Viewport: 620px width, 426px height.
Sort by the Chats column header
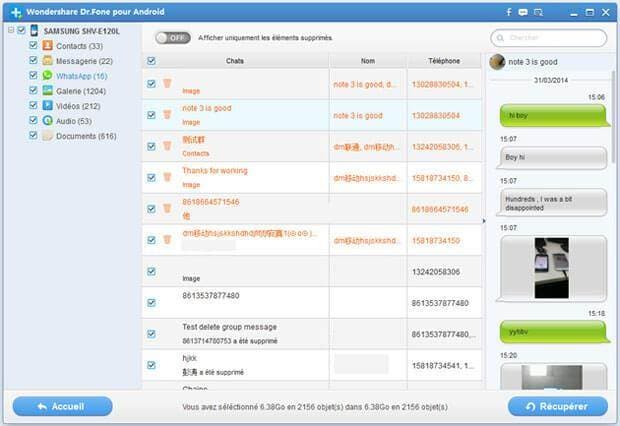235,61
